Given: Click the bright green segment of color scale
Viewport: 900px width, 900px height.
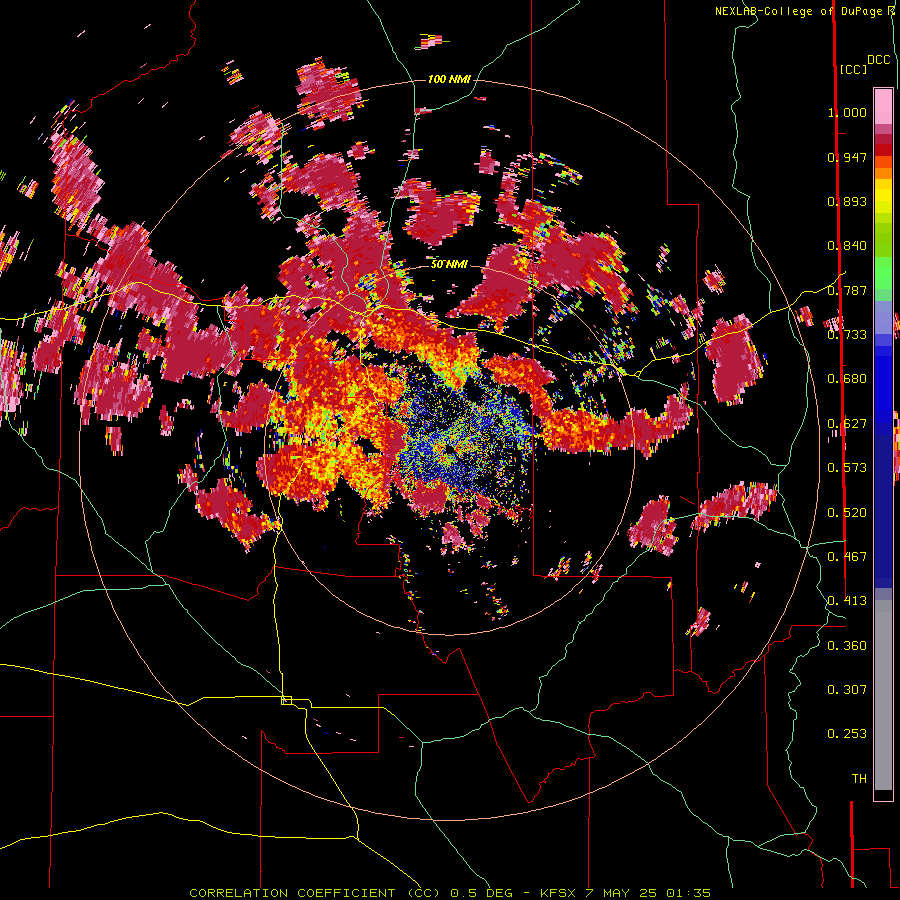Looking at the screenshot, I should [883, 273].
